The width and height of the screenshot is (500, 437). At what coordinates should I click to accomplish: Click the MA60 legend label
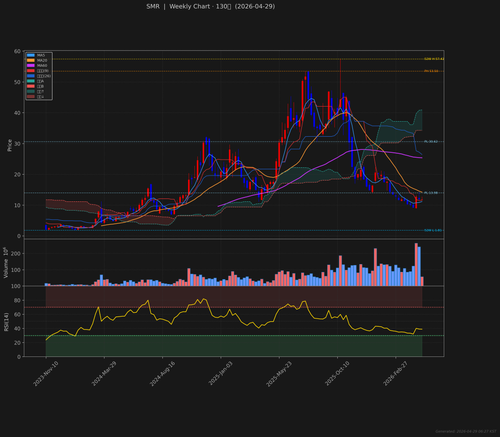pos(42,66)
